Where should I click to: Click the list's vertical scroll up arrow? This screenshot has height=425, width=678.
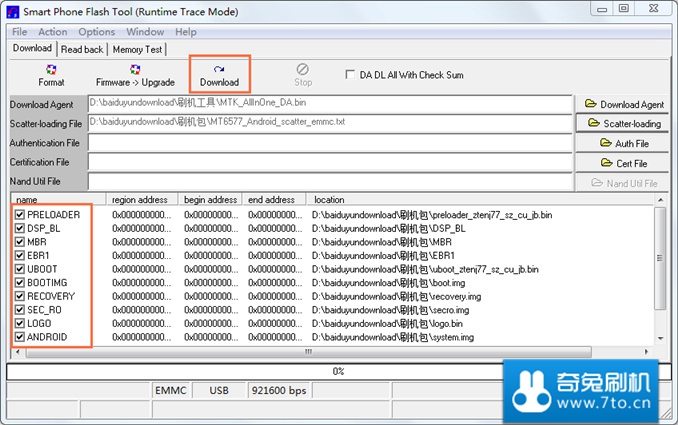pyautogui.click(x=660, y=200)
